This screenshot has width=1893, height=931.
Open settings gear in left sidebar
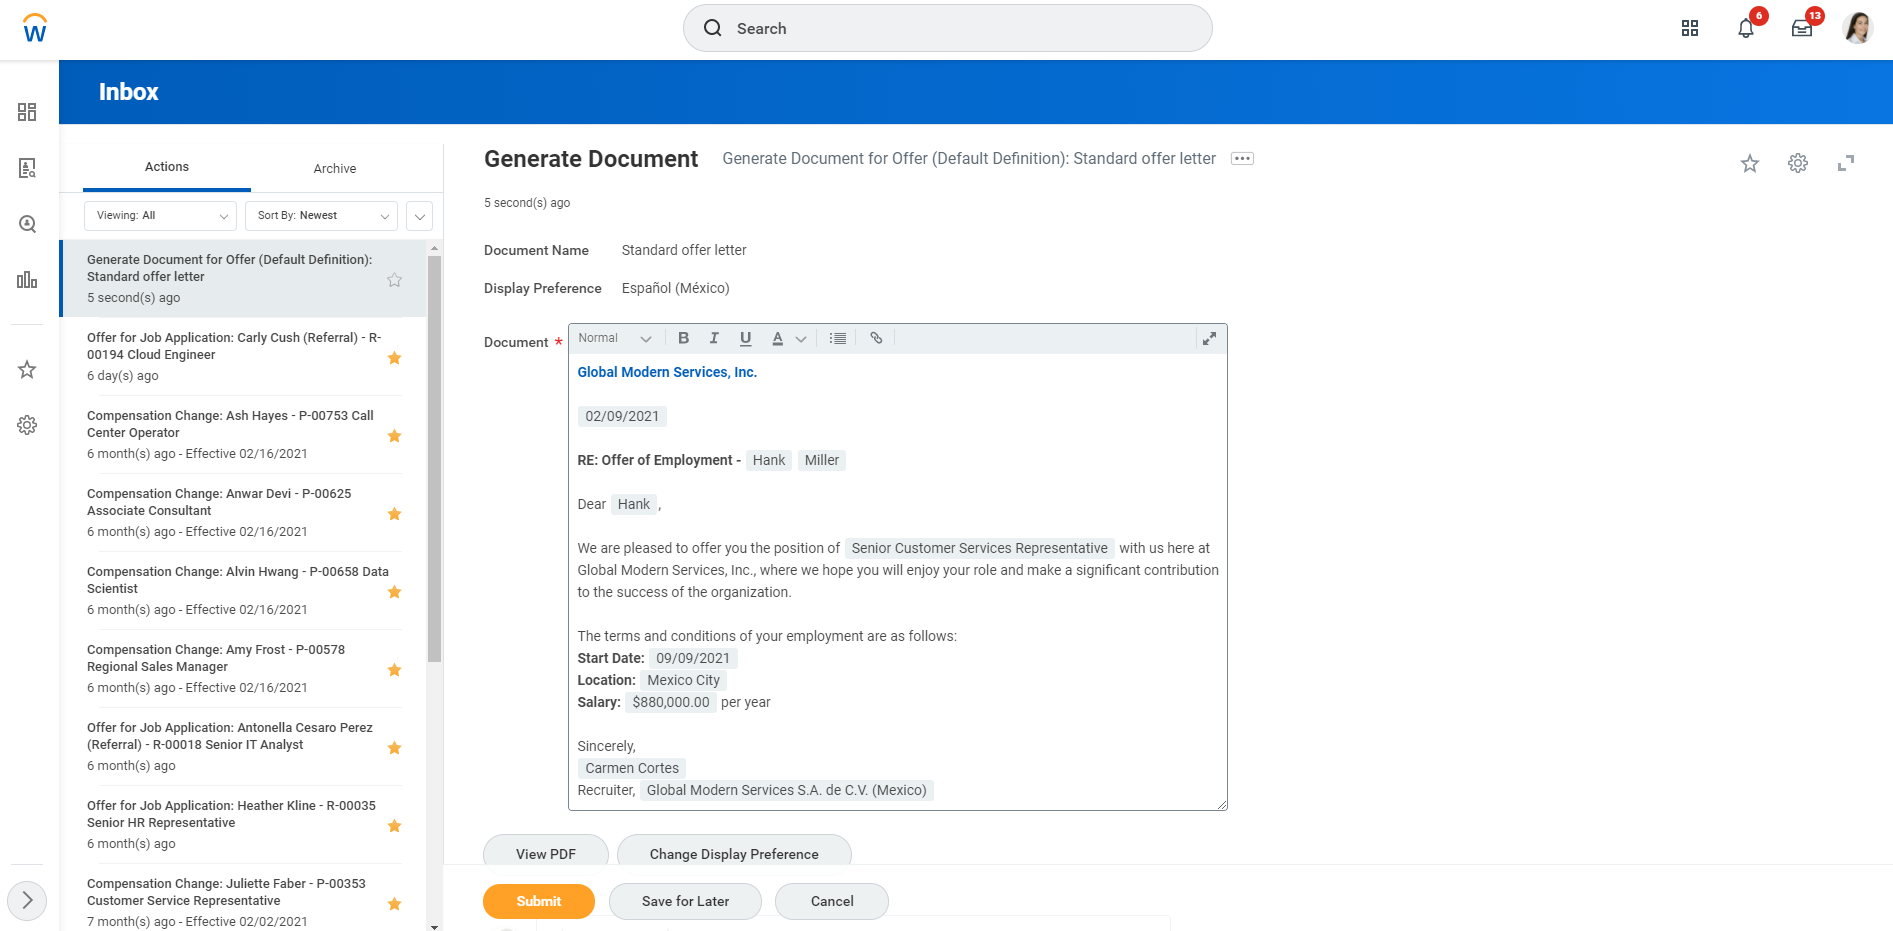click(x=27, y=425)
